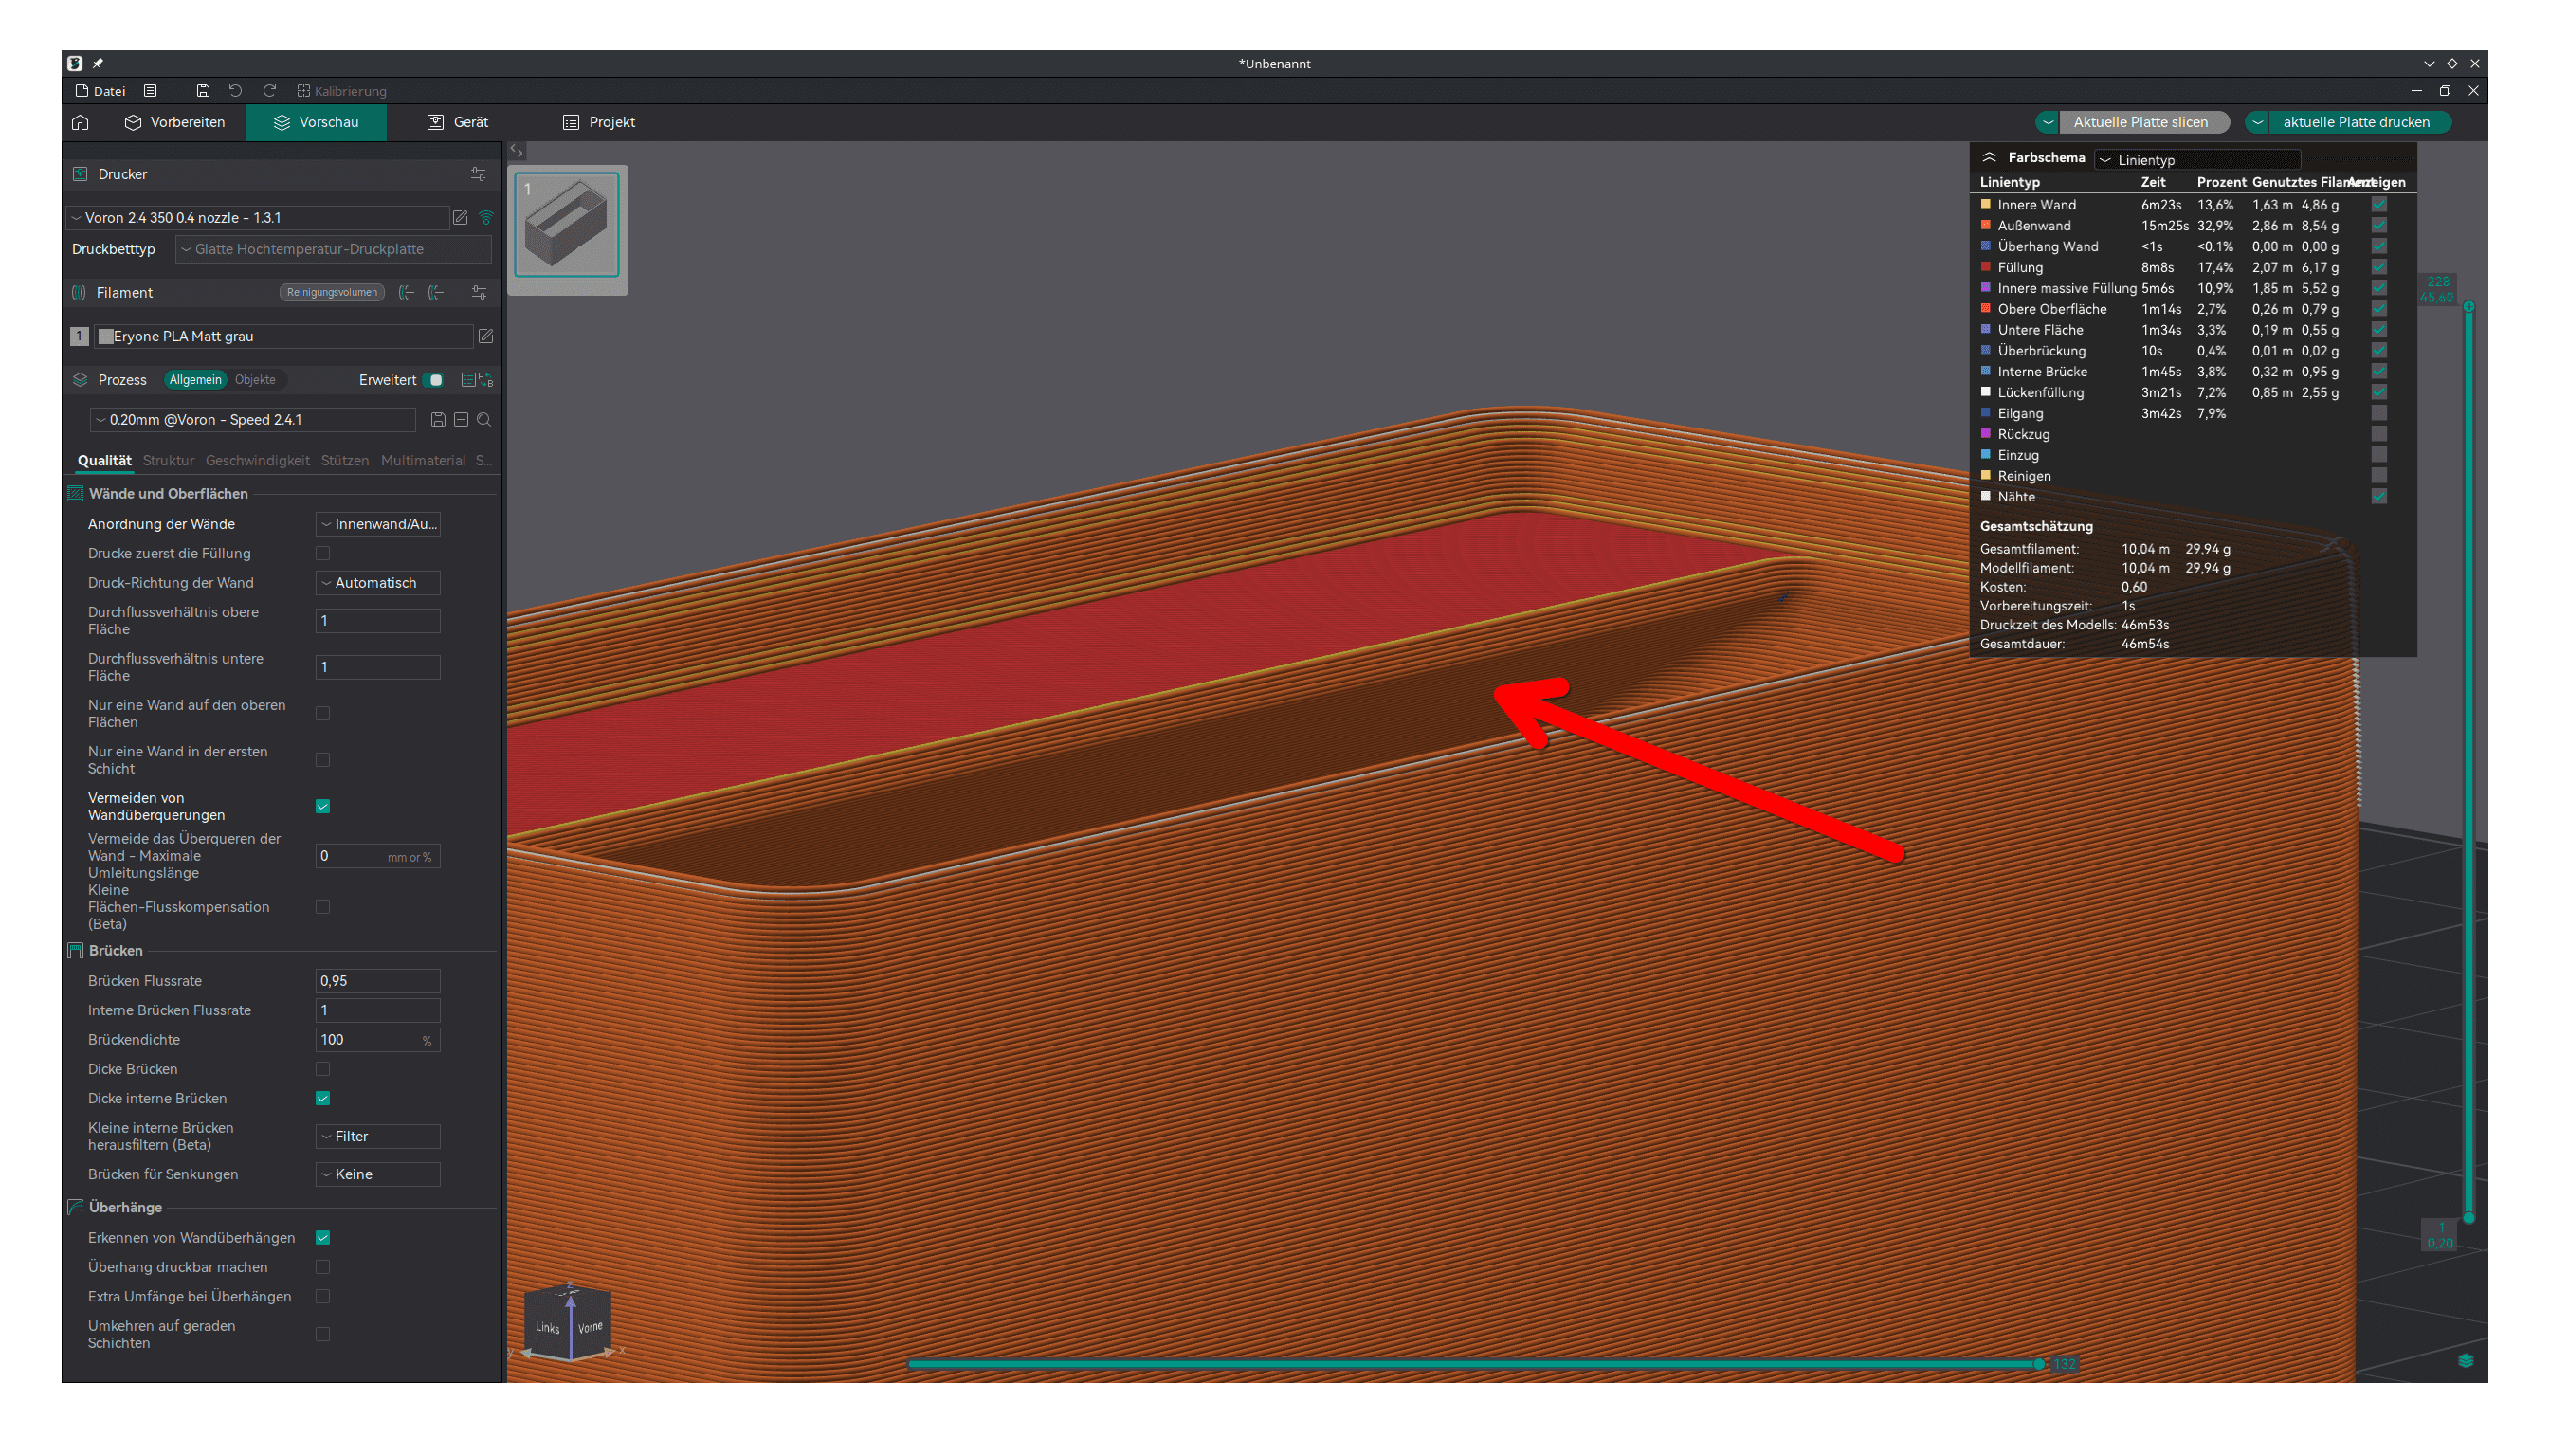
Task: Hide Innere Wand lines in legend
Action: [2379, 204]
